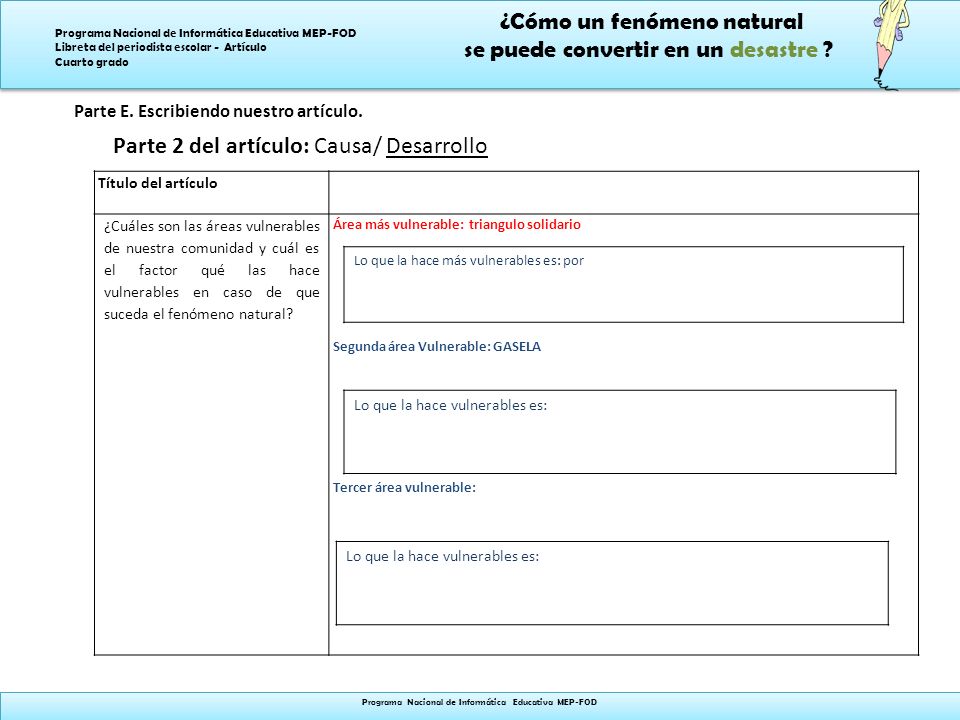Viewport: 960px width, 720px height.
Task: Click the box under Tercer área vulnerable
Action: tap(612, 583)
